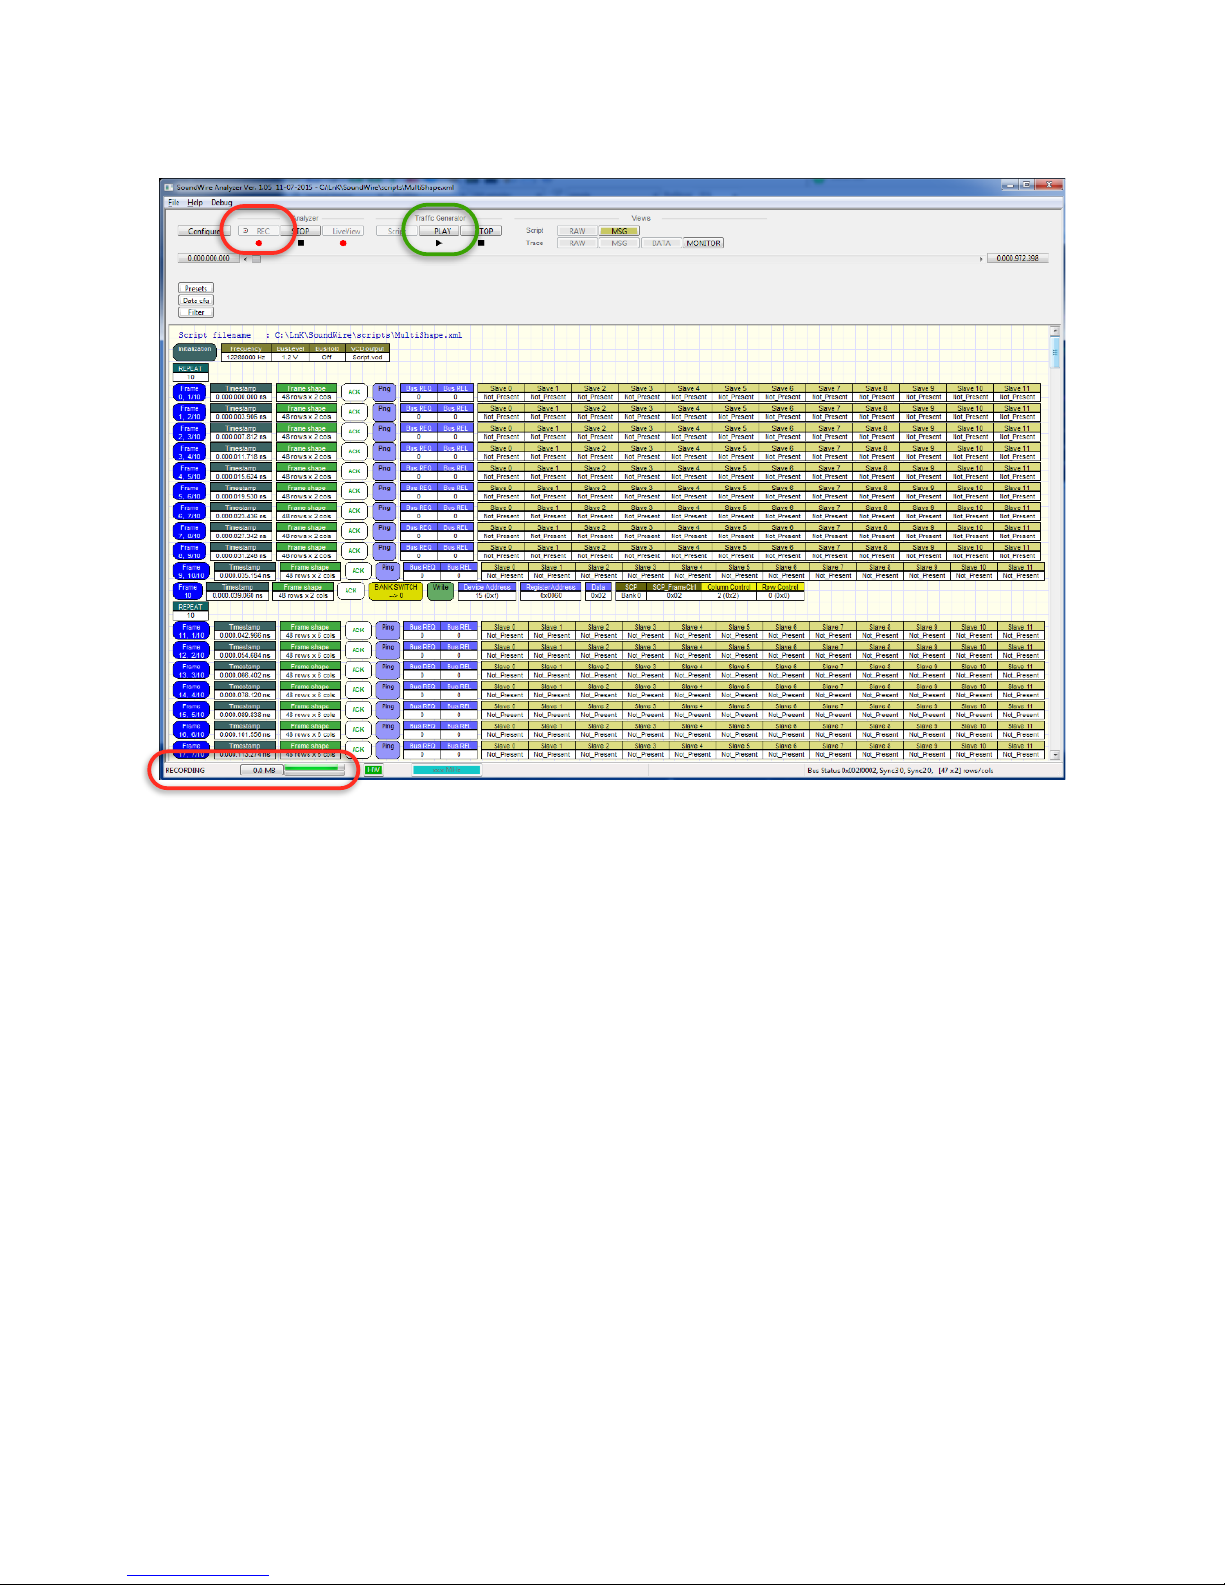1225x1585 pixels.
Task: Toggle the Script MSG view button
Action: (619, 231)
